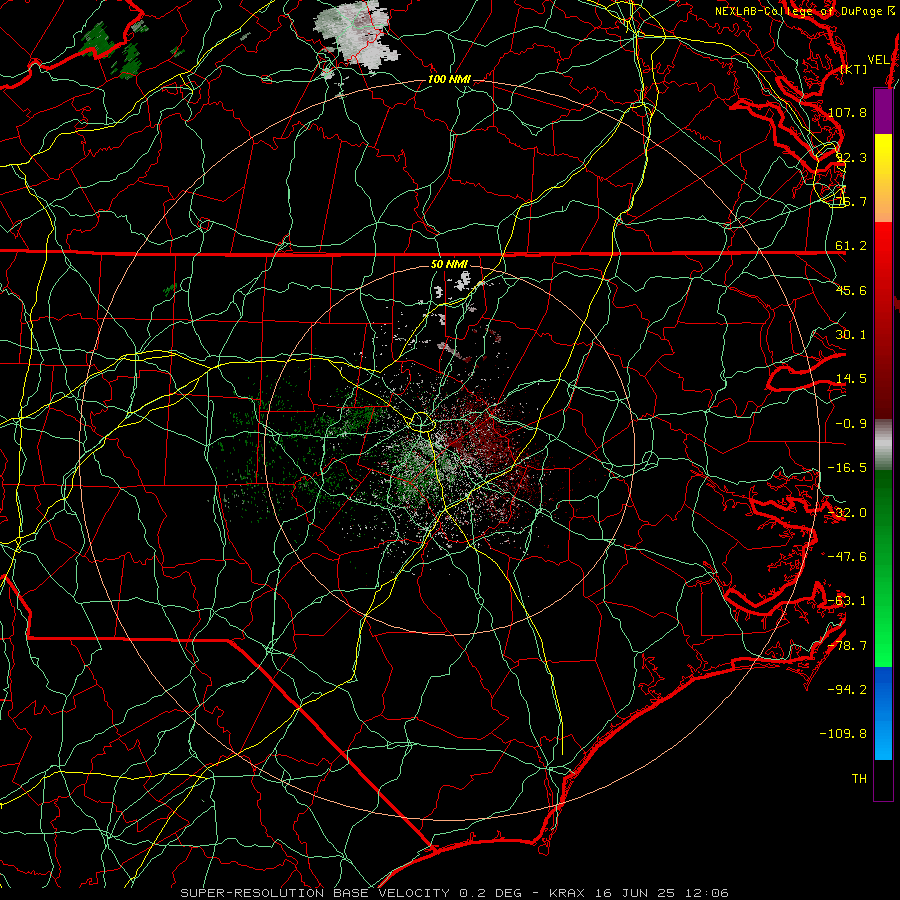Click the 61.2 velocity scale value
The height and width of the screenshot is (900, 900).
point(851,246)
